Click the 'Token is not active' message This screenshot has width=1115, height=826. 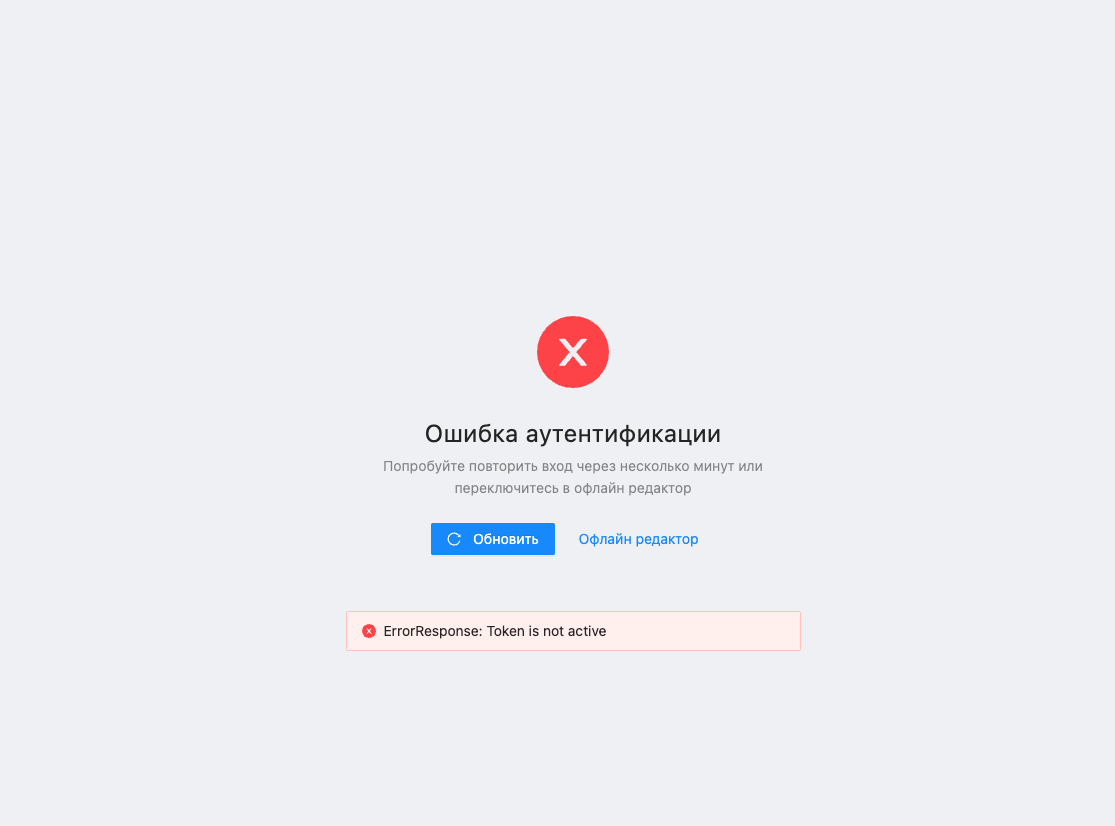[x=546, y=631]
